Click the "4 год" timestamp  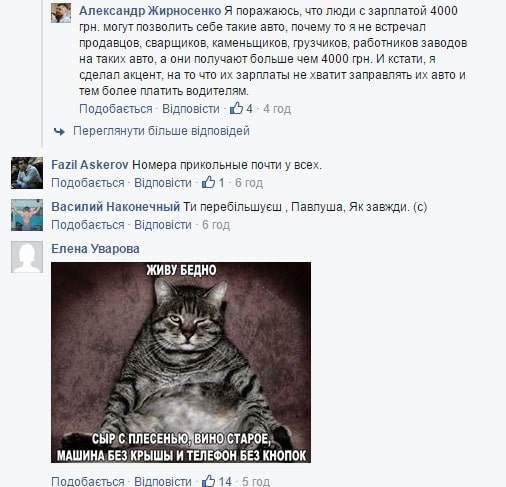tap(277, 109)
